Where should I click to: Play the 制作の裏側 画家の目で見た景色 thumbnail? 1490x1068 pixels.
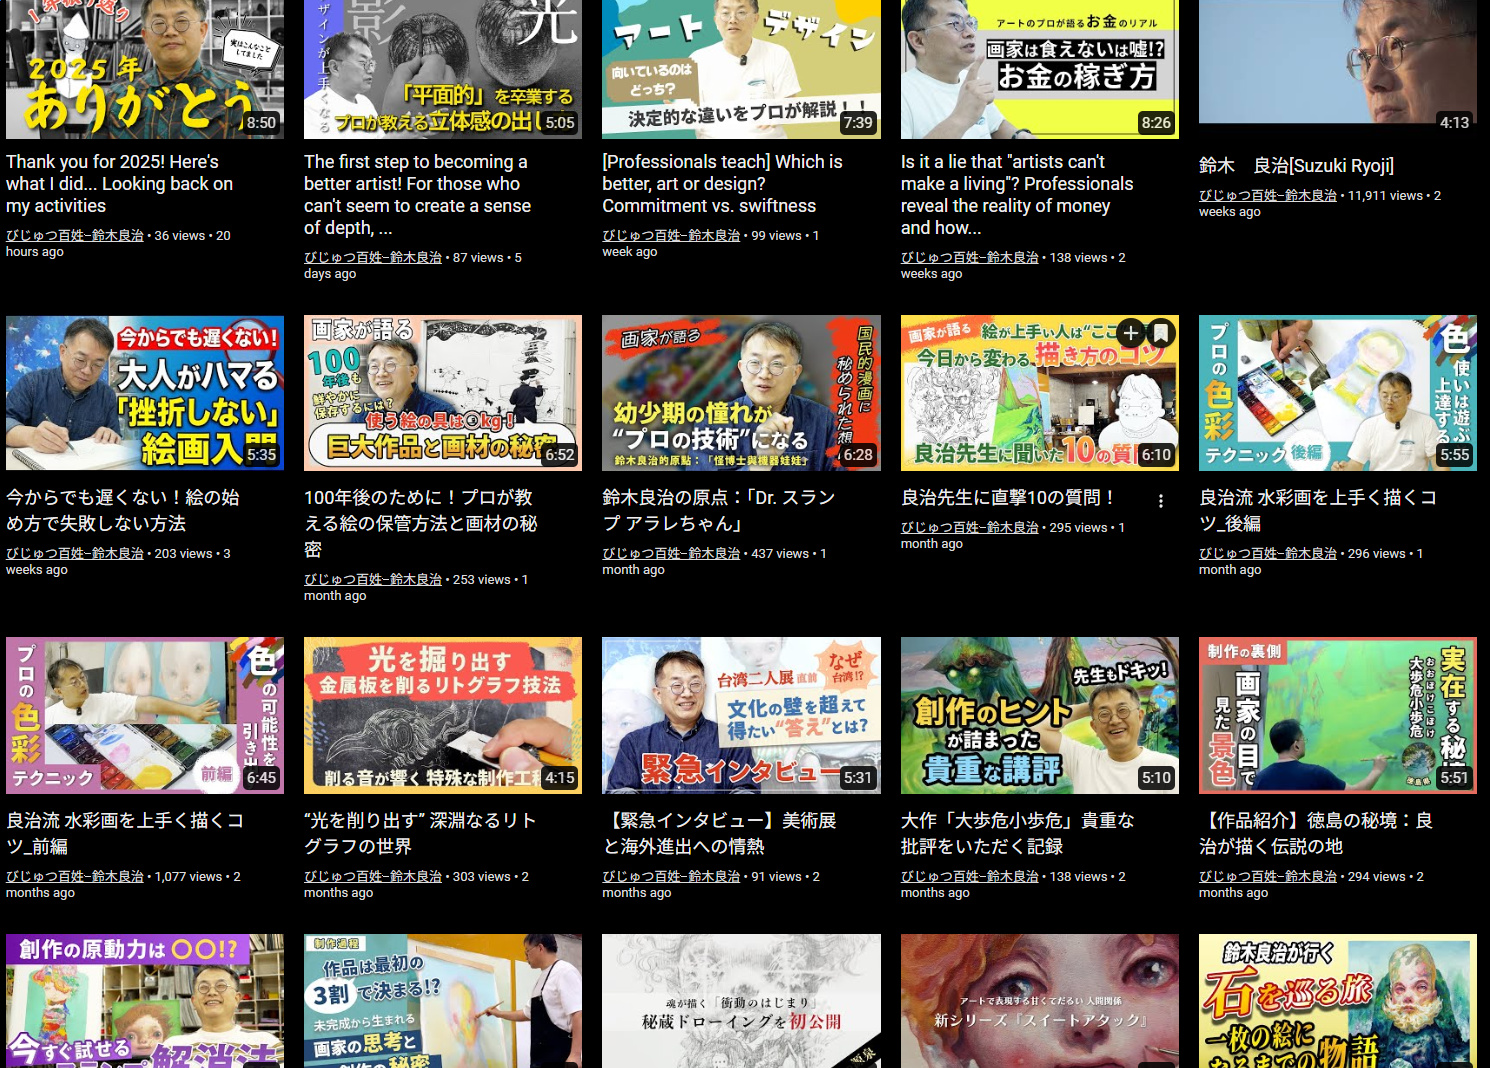point(1338,715)
